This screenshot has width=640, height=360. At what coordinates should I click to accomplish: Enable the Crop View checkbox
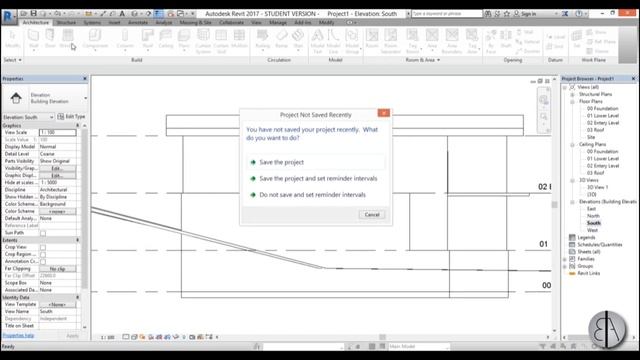(43, 247)
